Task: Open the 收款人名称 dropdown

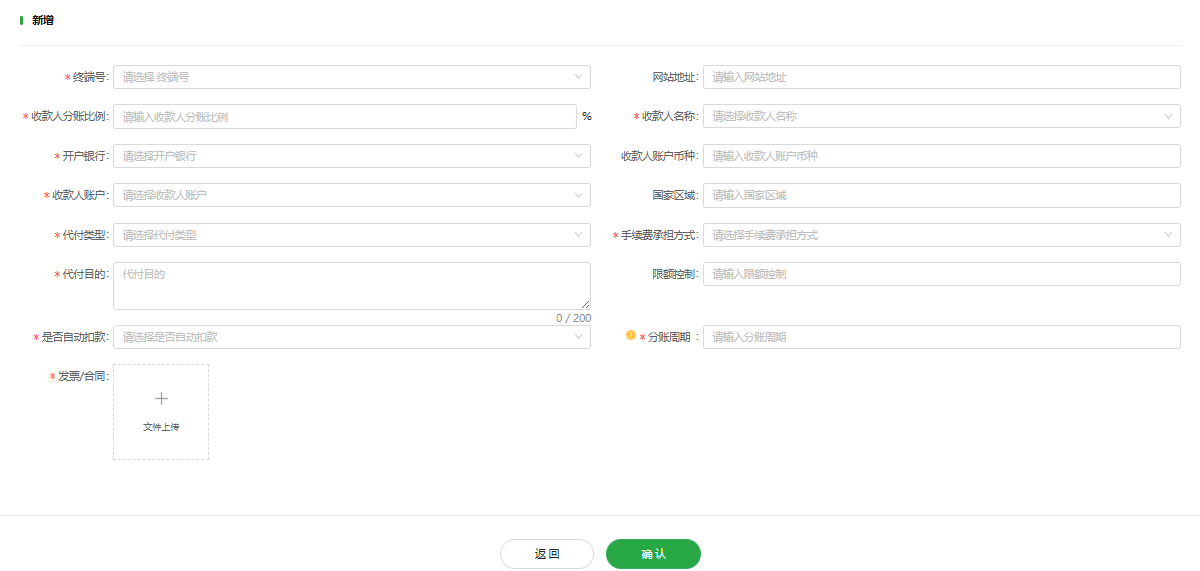Action: point(942,116)
